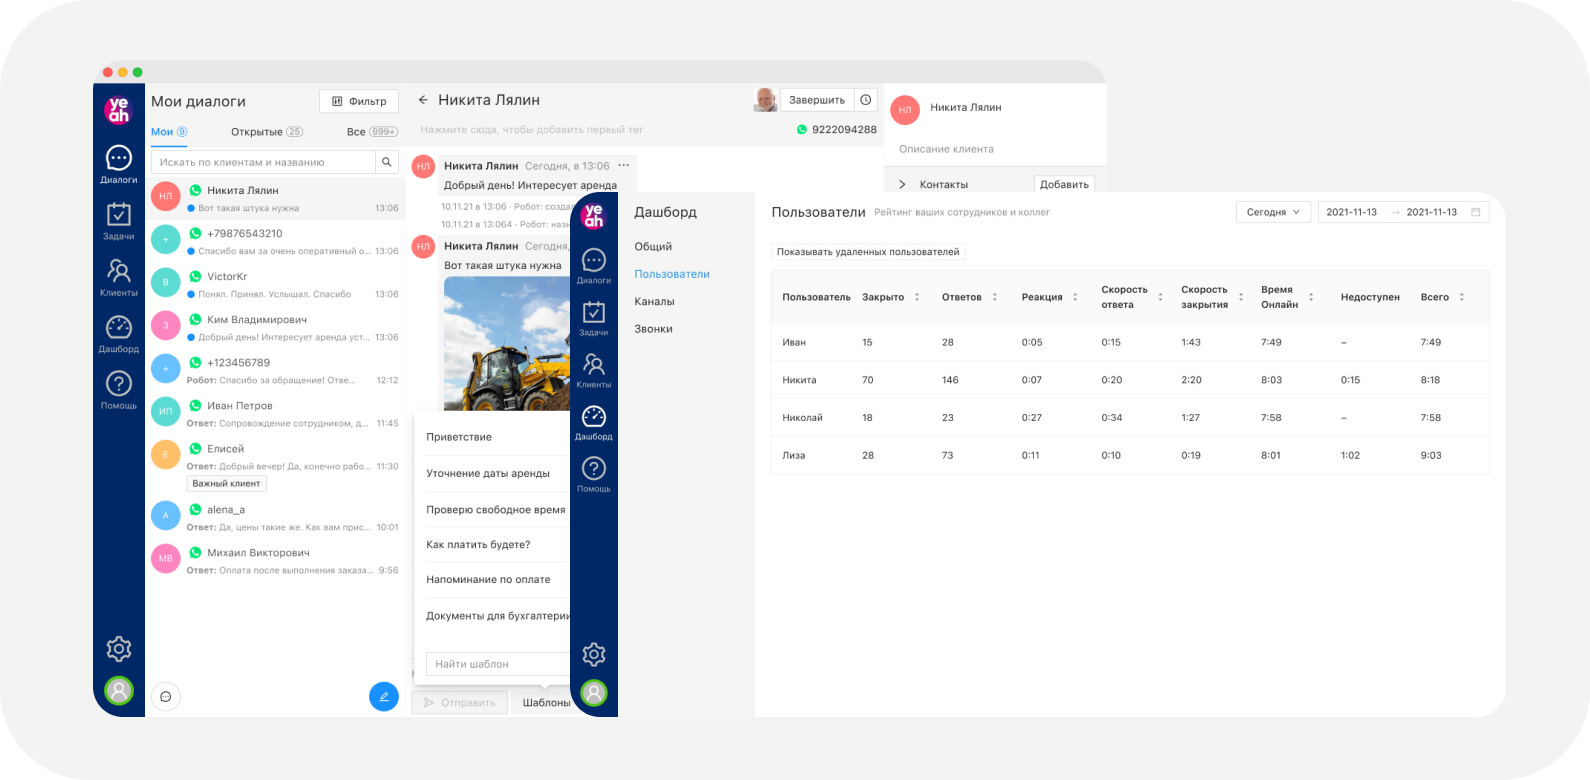
Task: Click the clock icon beside Завершить
Action: 866,100
